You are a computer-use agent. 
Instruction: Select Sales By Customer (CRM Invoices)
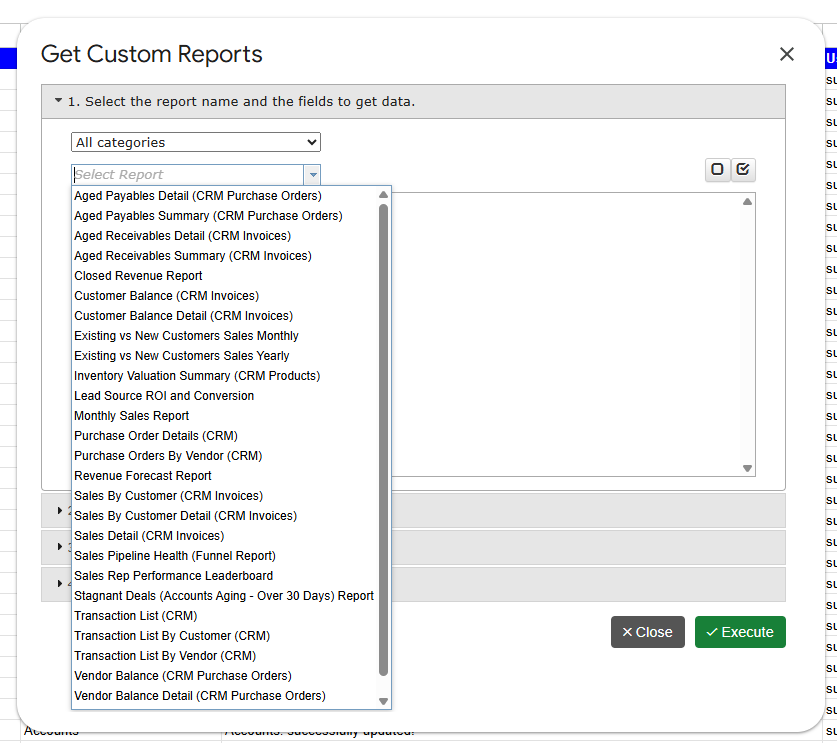[x=169, y=496]
